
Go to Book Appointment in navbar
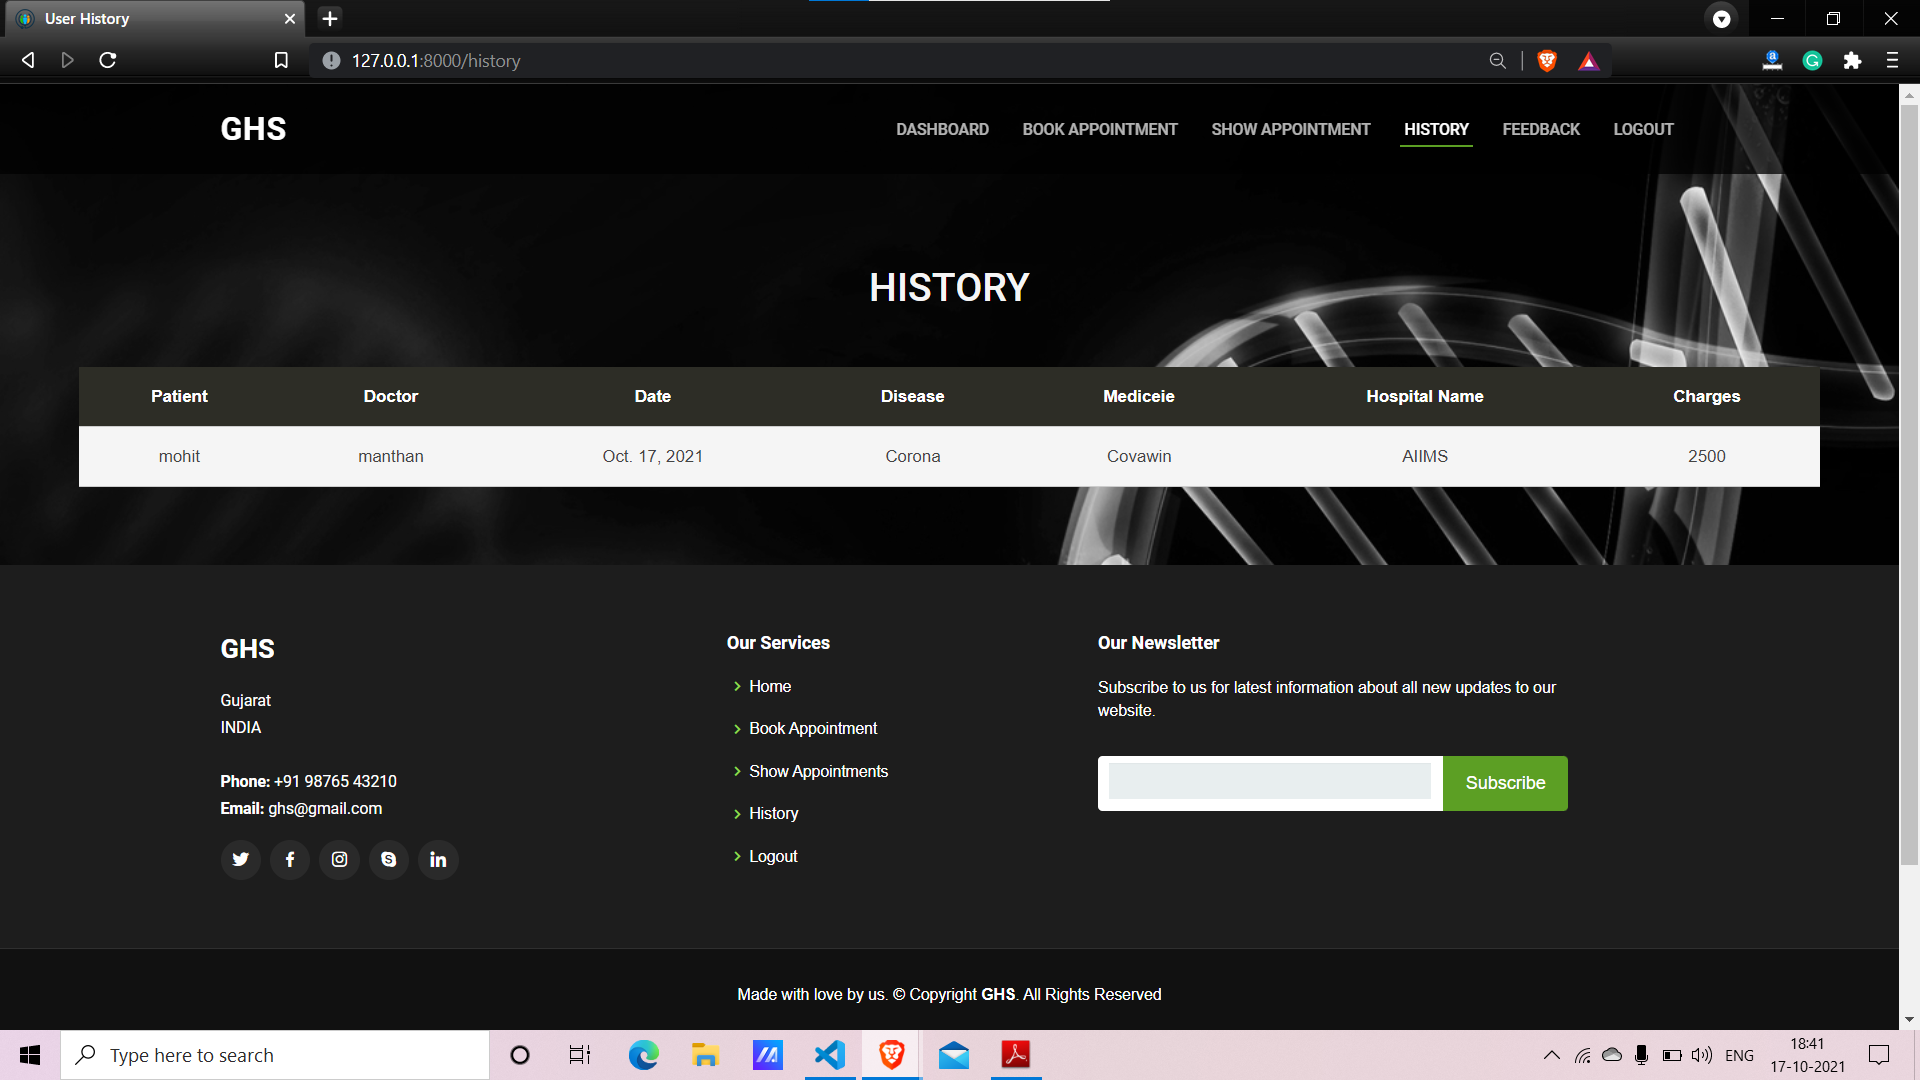pyautogui.click(x=1099, y=129)
